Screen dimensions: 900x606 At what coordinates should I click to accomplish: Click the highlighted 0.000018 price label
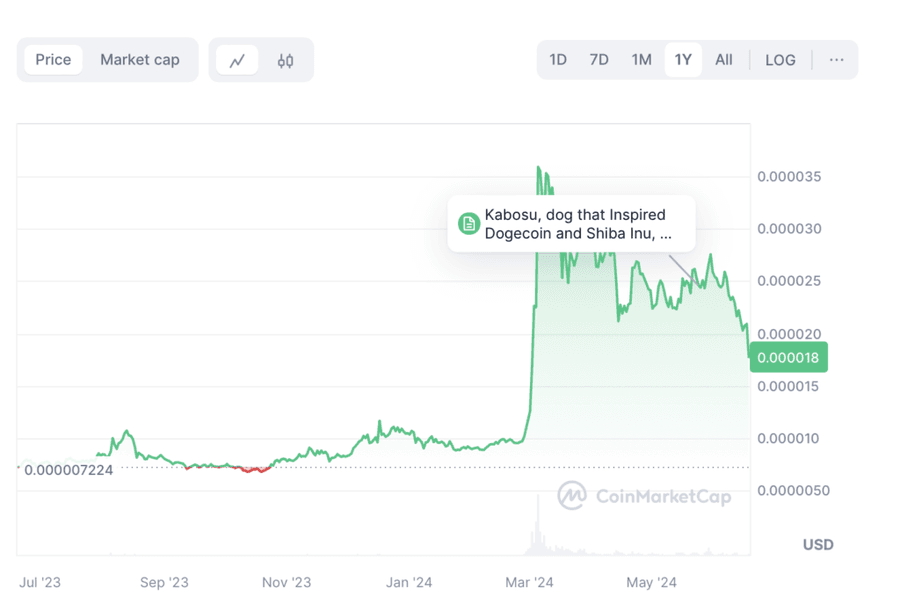[789, 357]
